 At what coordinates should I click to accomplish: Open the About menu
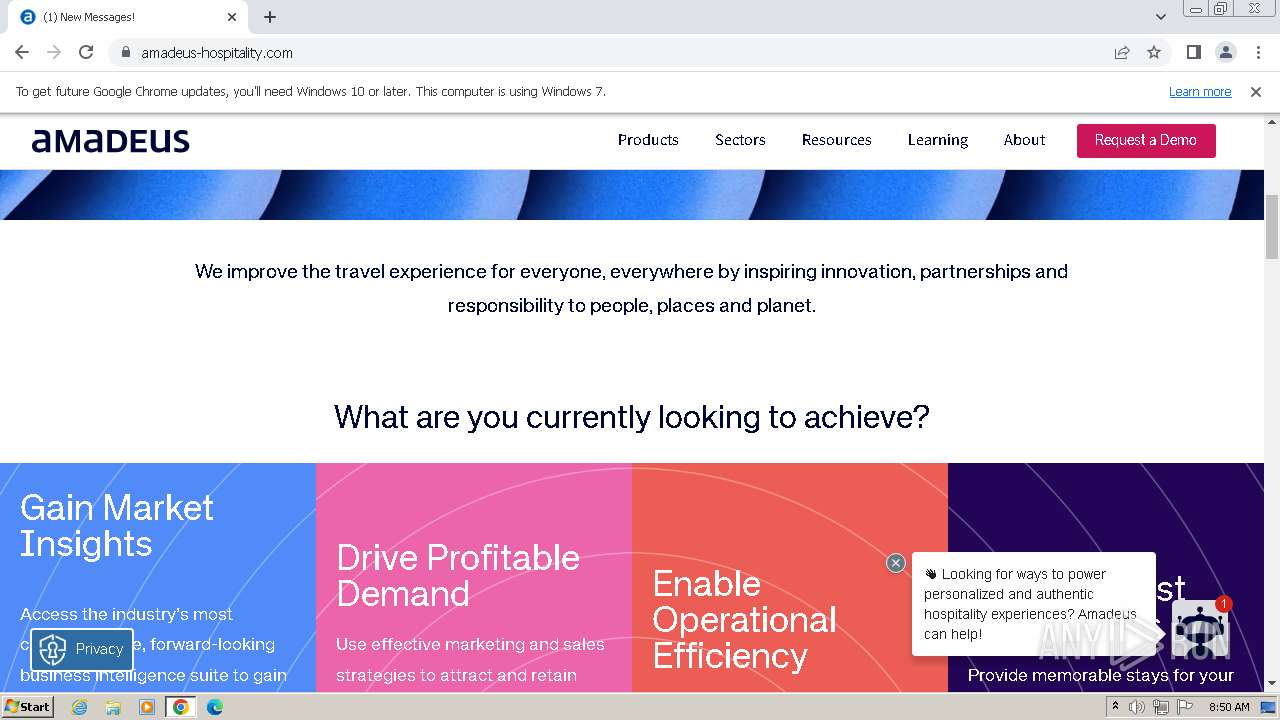pos(1024,140)
